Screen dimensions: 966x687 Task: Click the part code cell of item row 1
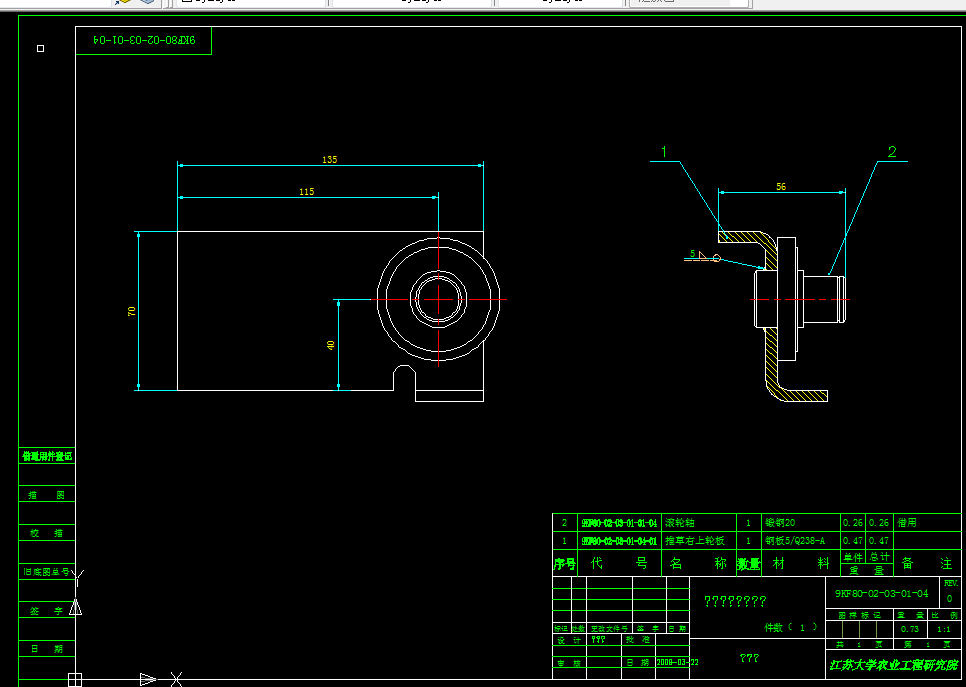[x=619, y=542]
